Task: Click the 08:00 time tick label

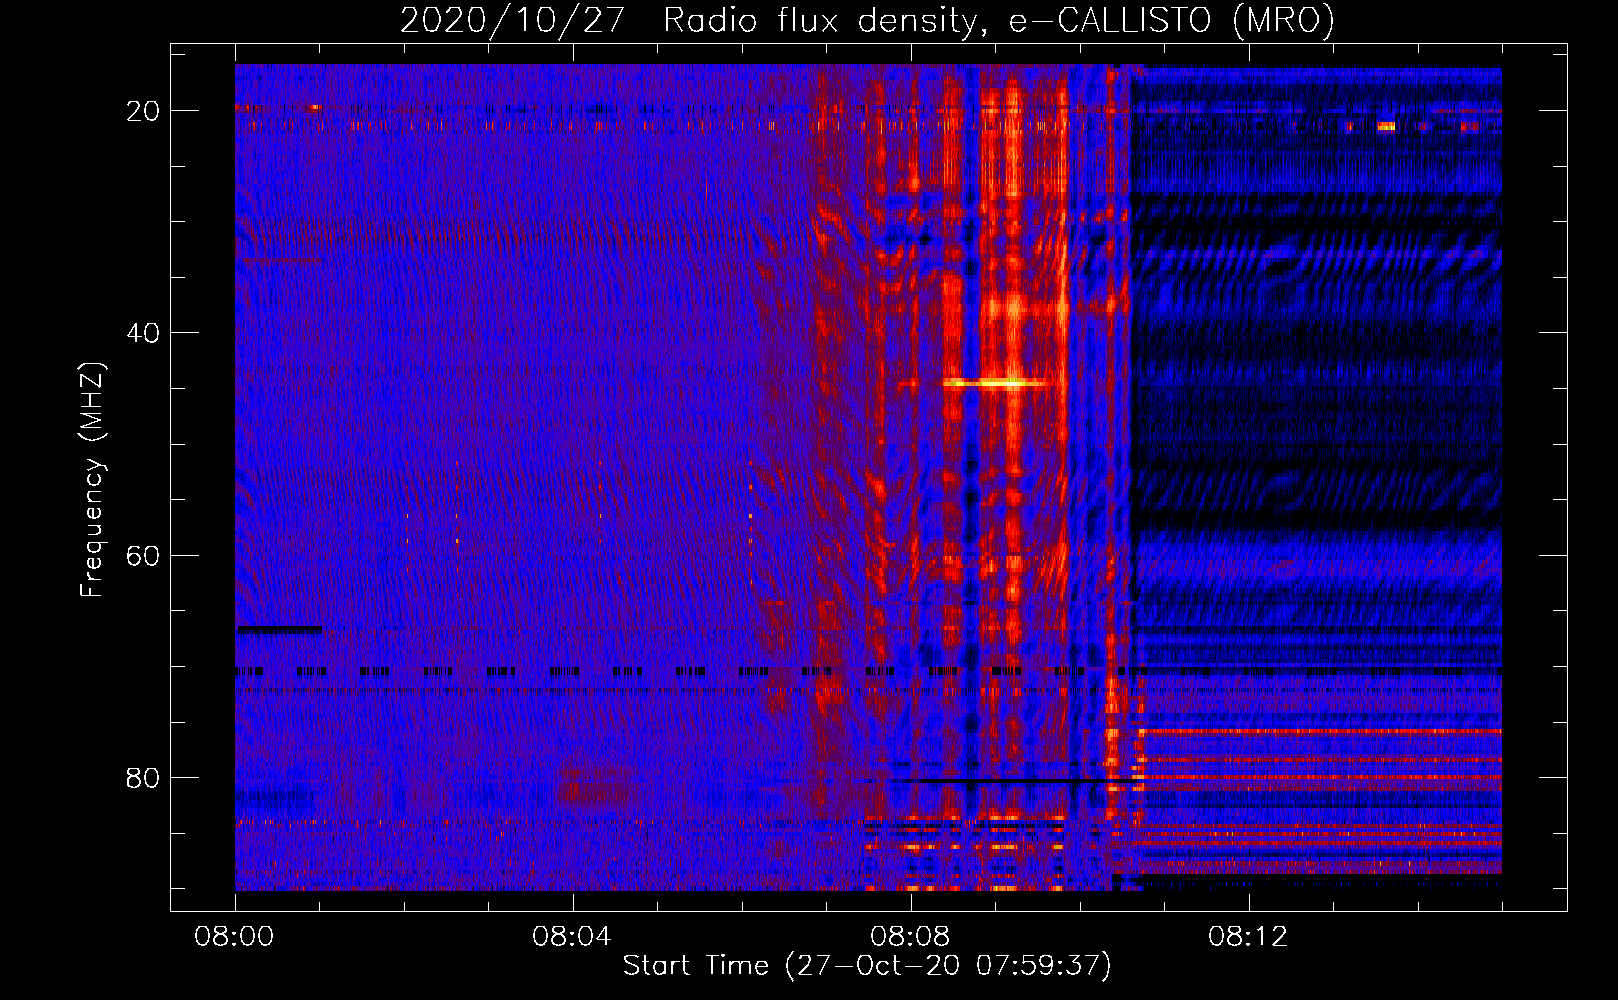Action: click(x=235, y=937)
